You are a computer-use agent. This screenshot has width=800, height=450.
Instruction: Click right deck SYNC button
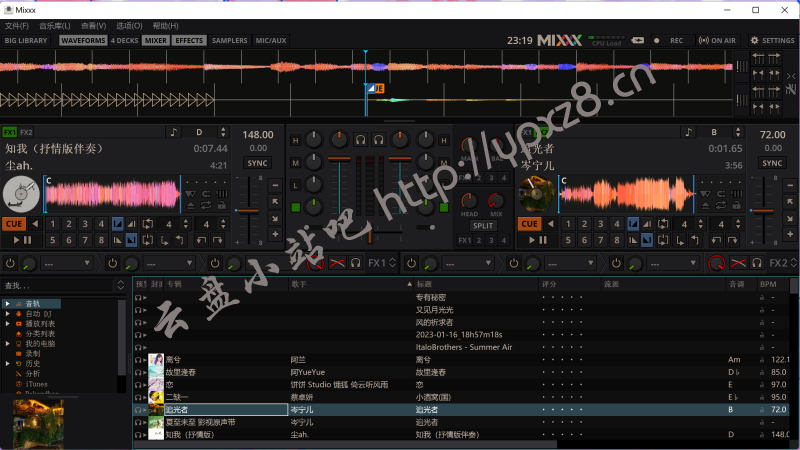point(772,163)
